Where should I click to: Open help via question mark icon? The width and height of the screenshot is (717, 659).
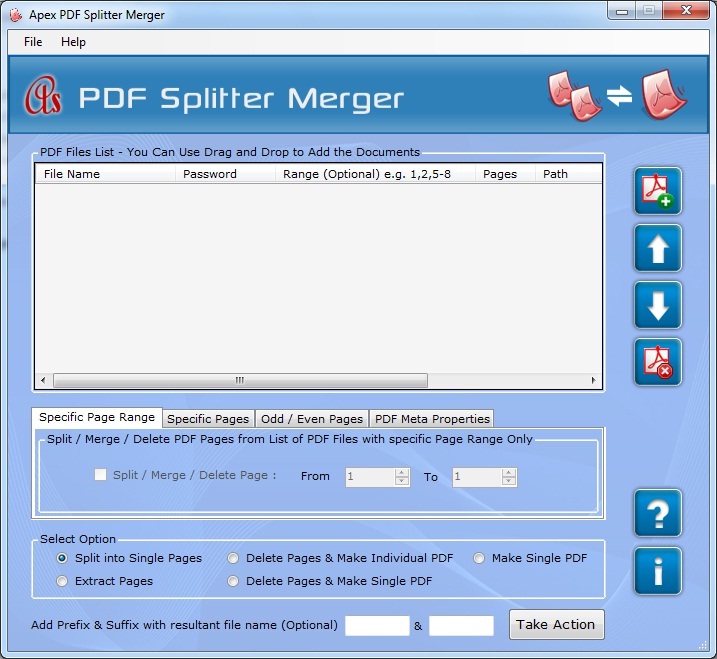tap(658, 513)
